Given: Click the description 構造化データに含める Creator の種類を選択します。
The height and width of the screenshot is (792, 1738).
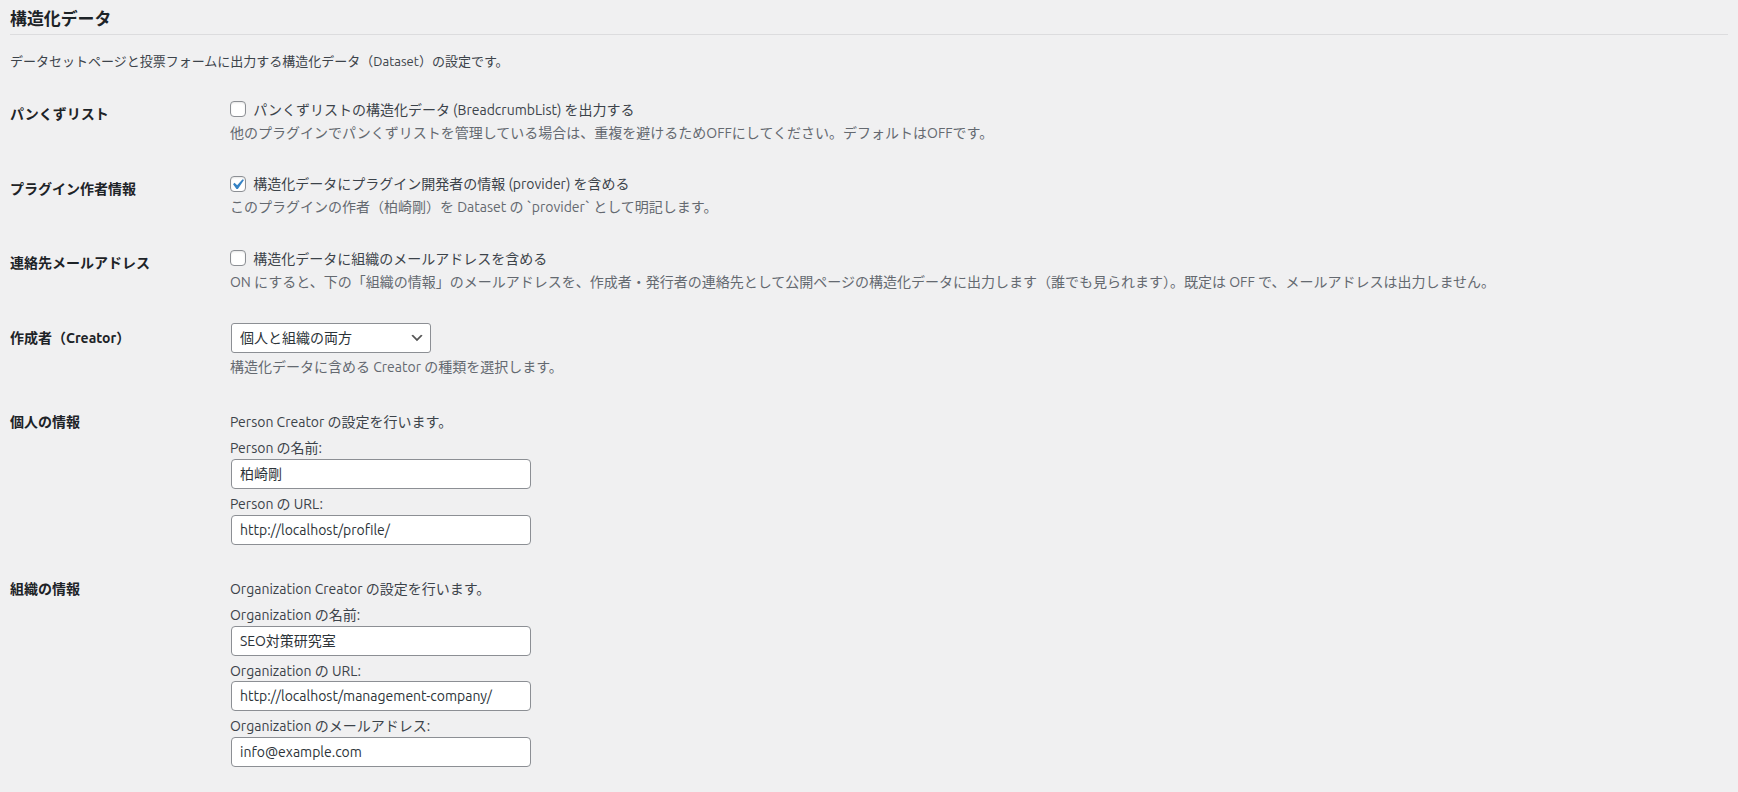Looking at the screenshot, I should (396, 367).
